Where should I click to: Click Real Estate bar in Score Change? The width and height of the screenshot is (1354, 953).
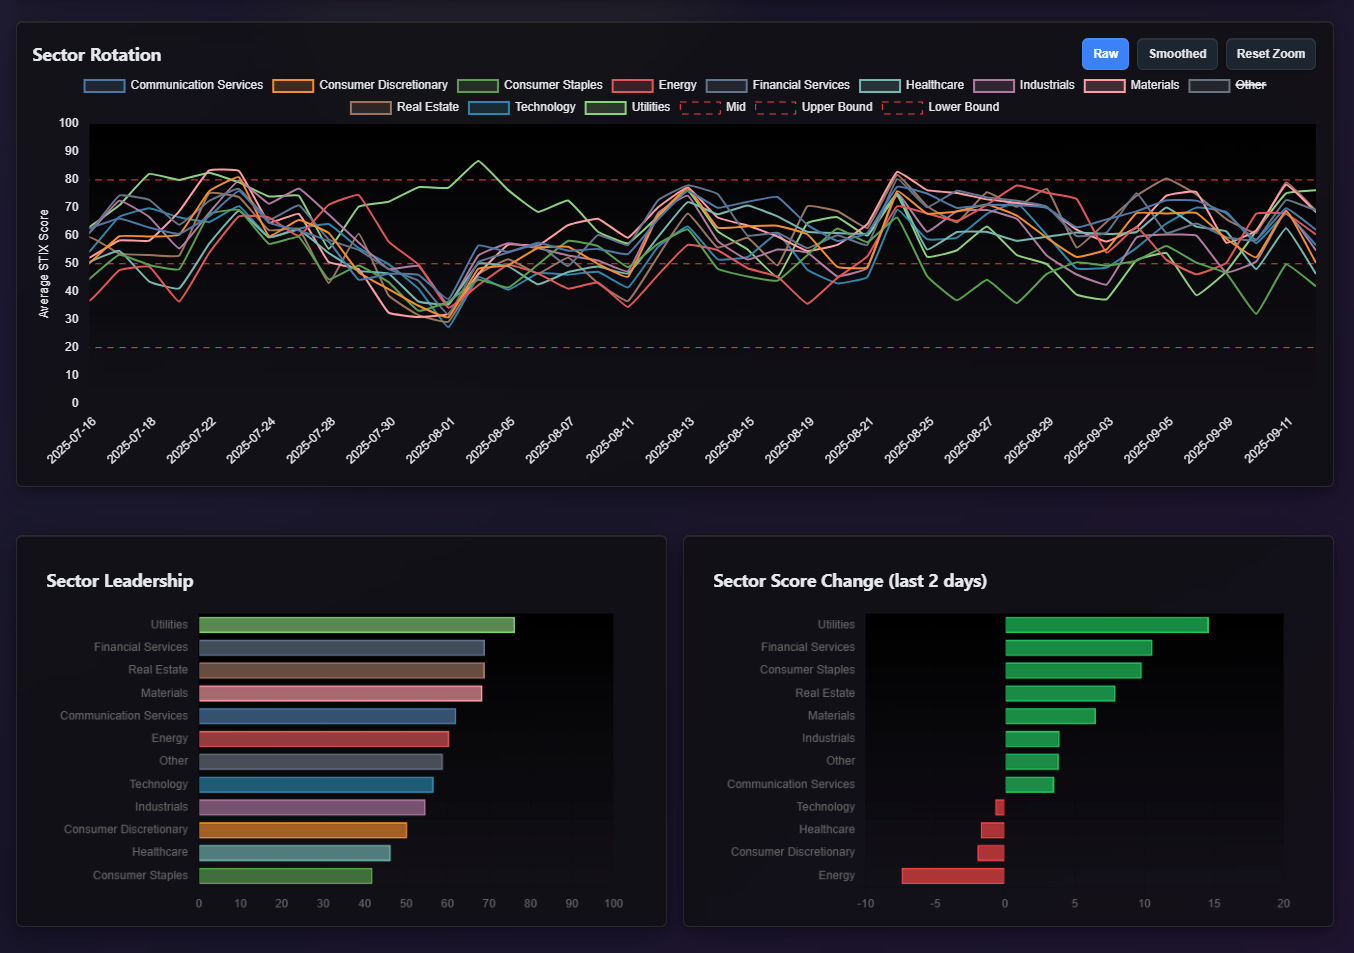coord(1060,694)
